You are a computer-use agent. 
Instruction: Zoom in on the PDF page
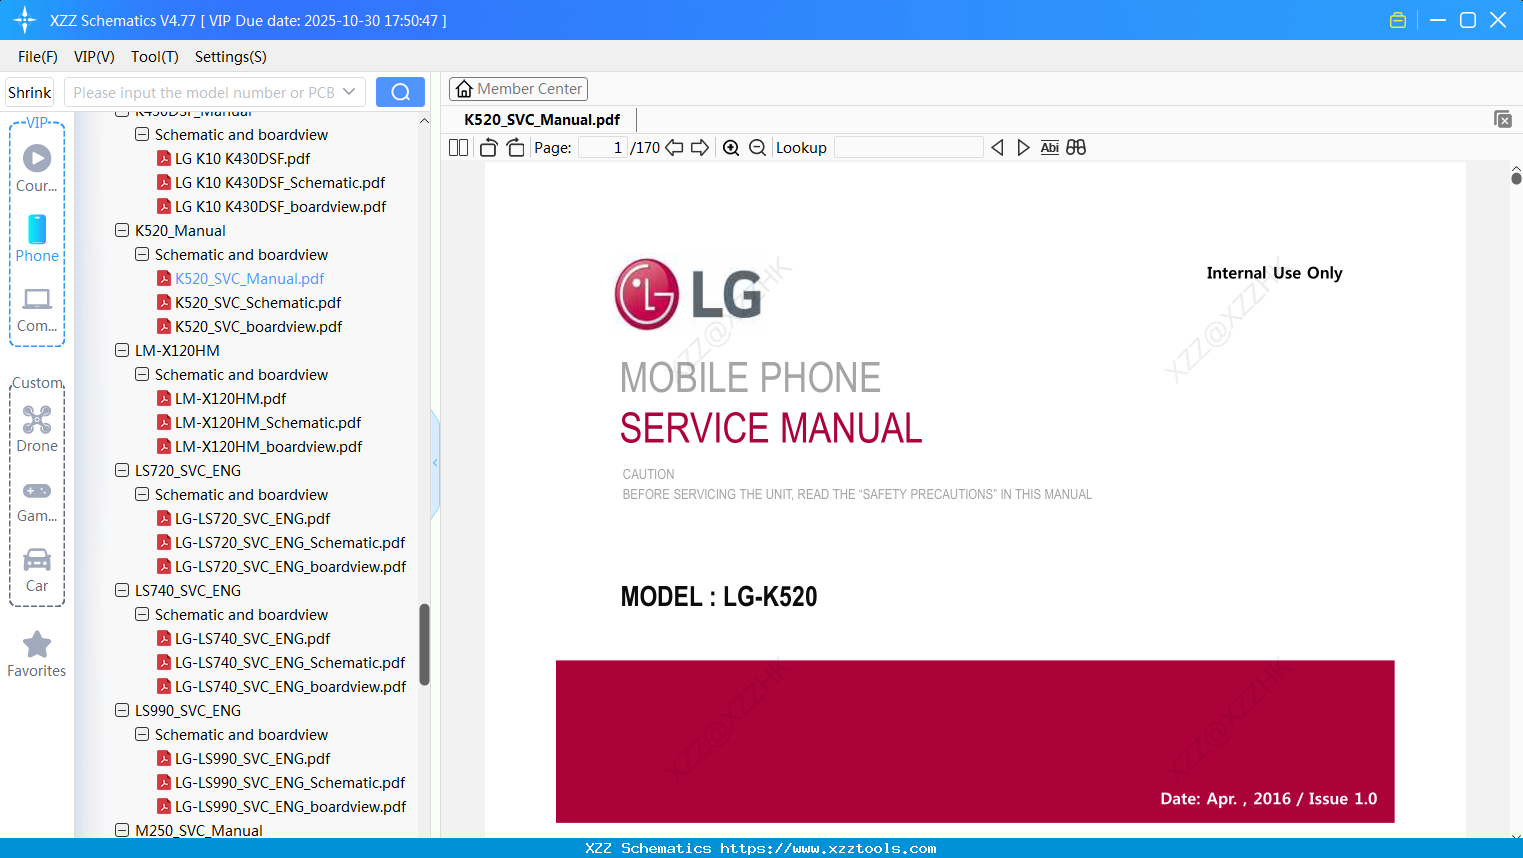tap(731, 147)
